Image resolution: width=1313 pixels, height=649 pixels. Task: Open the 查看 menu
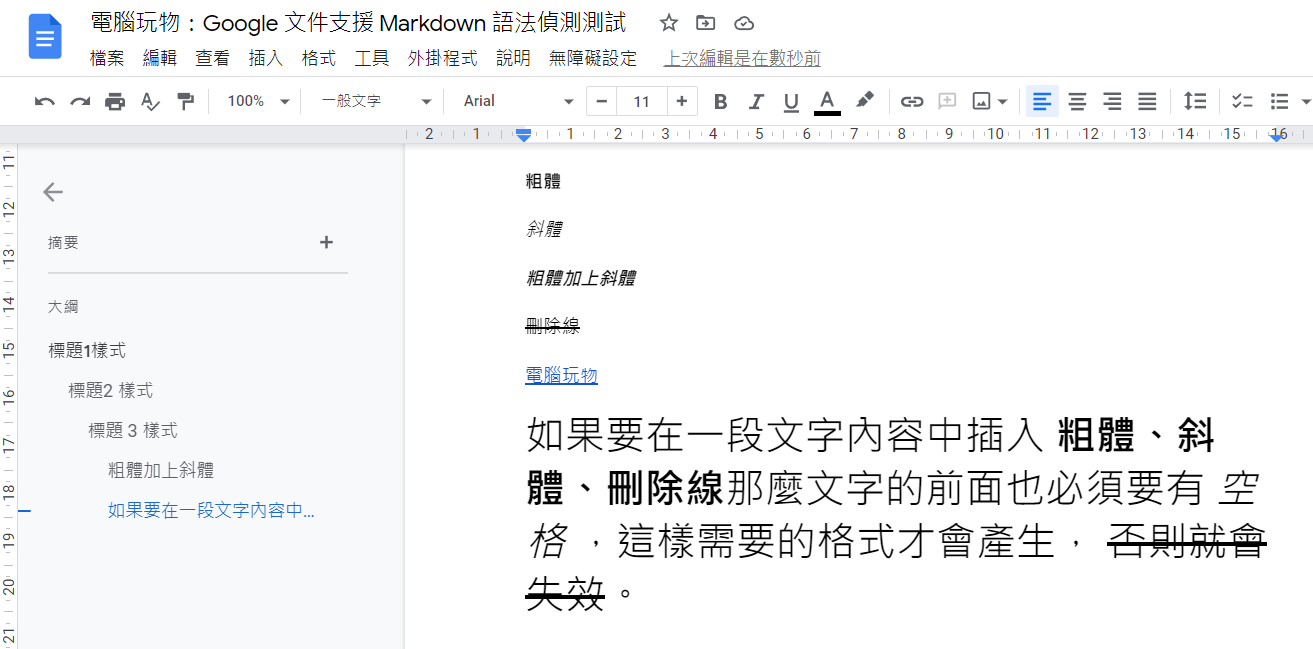click(x=213, y=59)
